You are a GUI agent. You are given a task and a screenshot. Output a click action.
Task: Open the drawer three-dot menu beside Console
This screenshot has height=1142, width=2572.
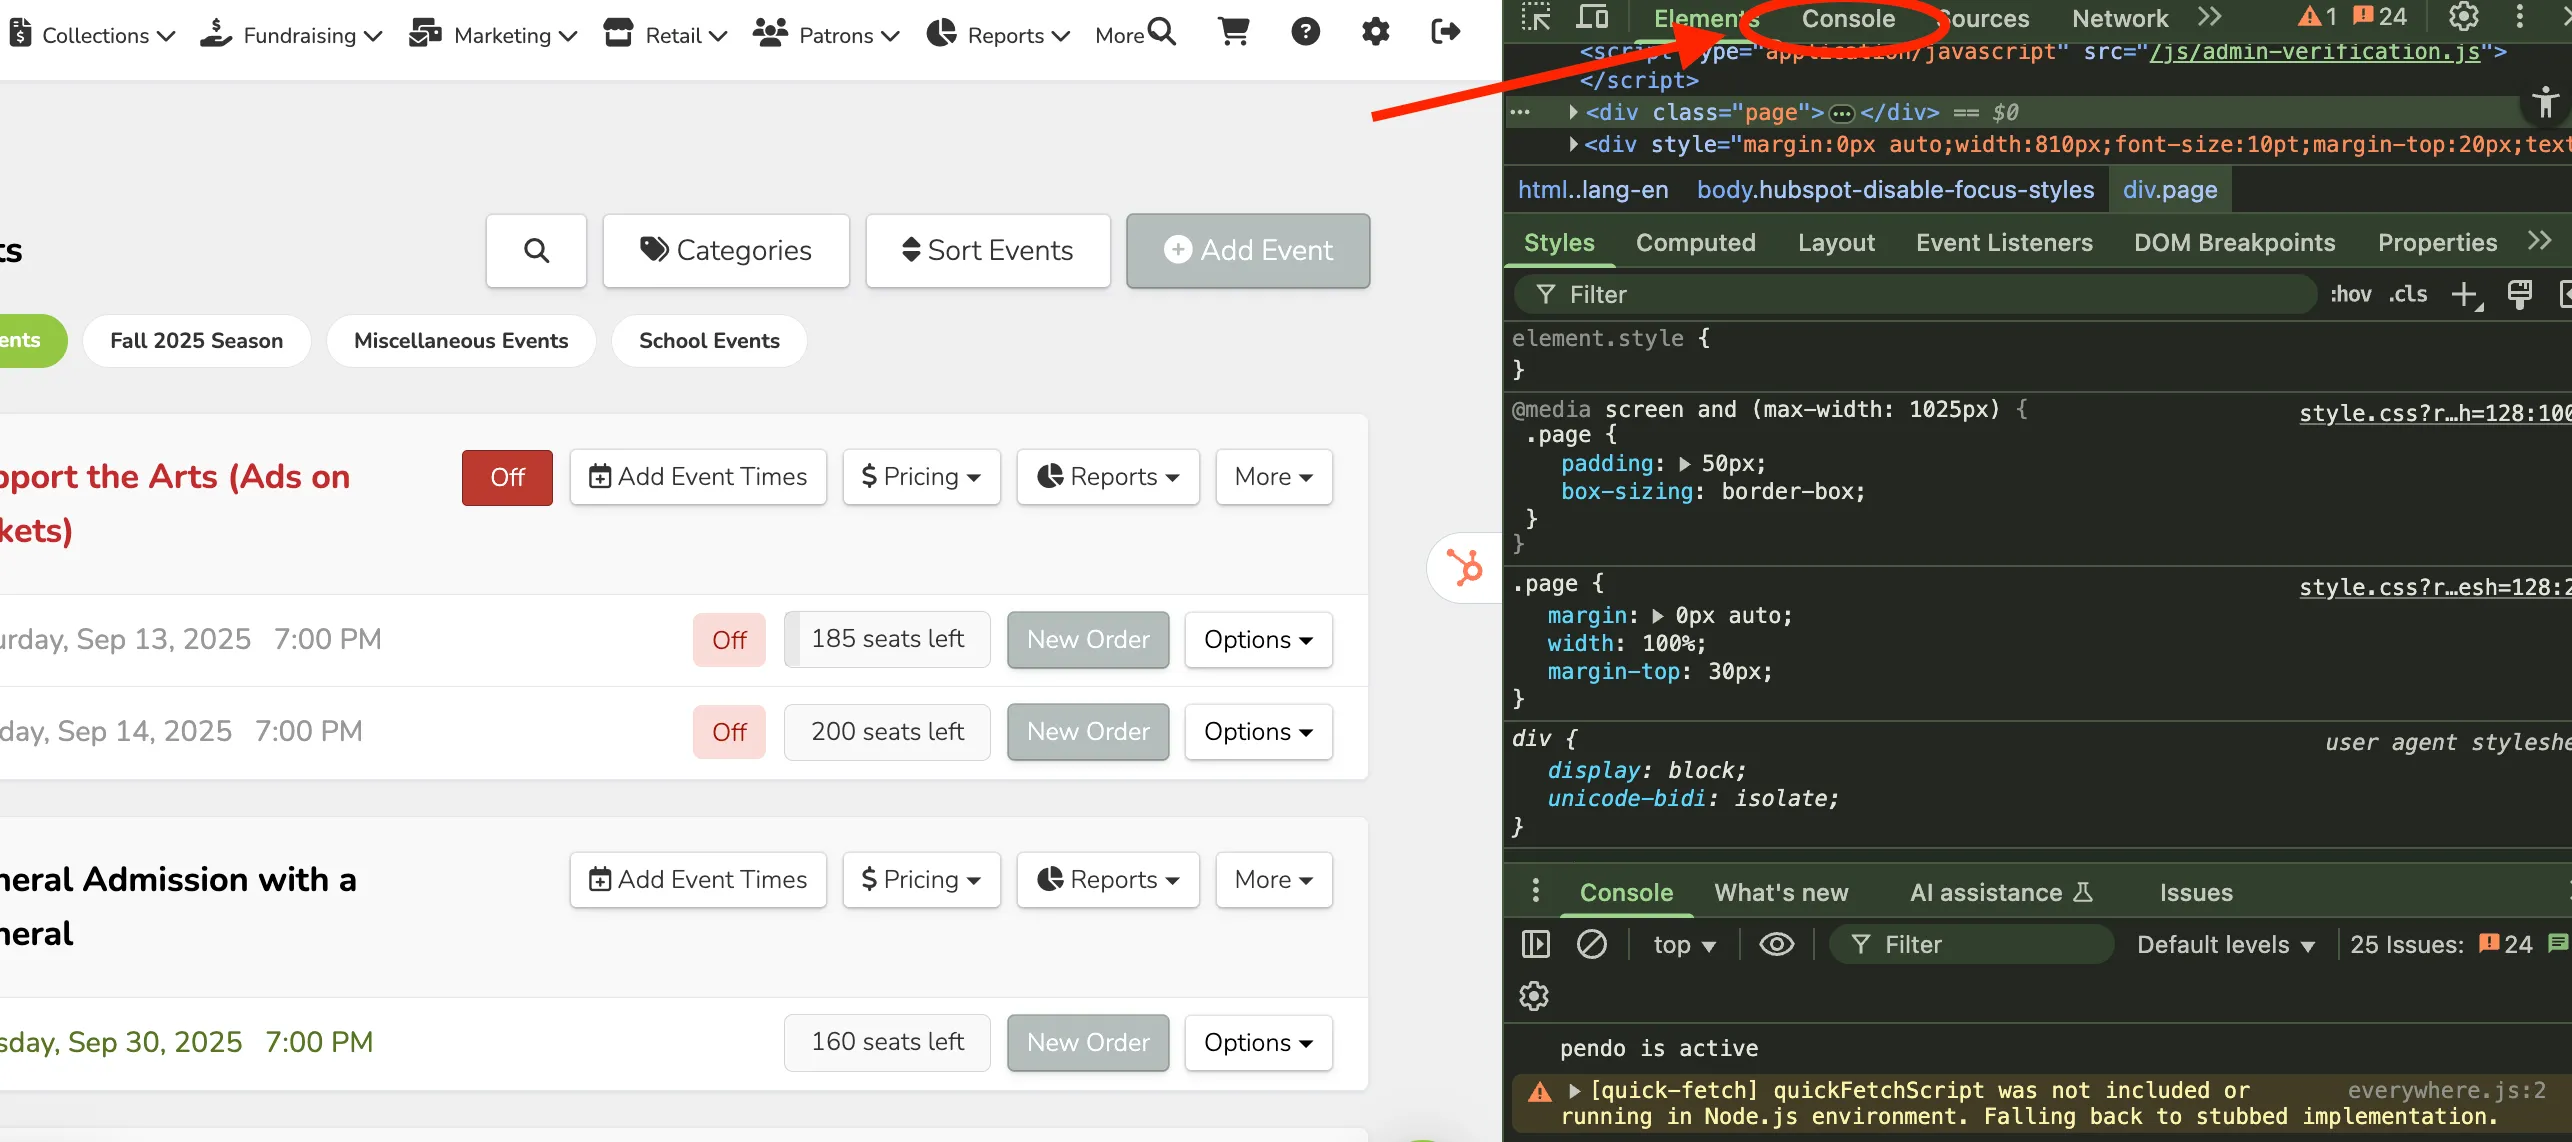tap(1536, 891)
